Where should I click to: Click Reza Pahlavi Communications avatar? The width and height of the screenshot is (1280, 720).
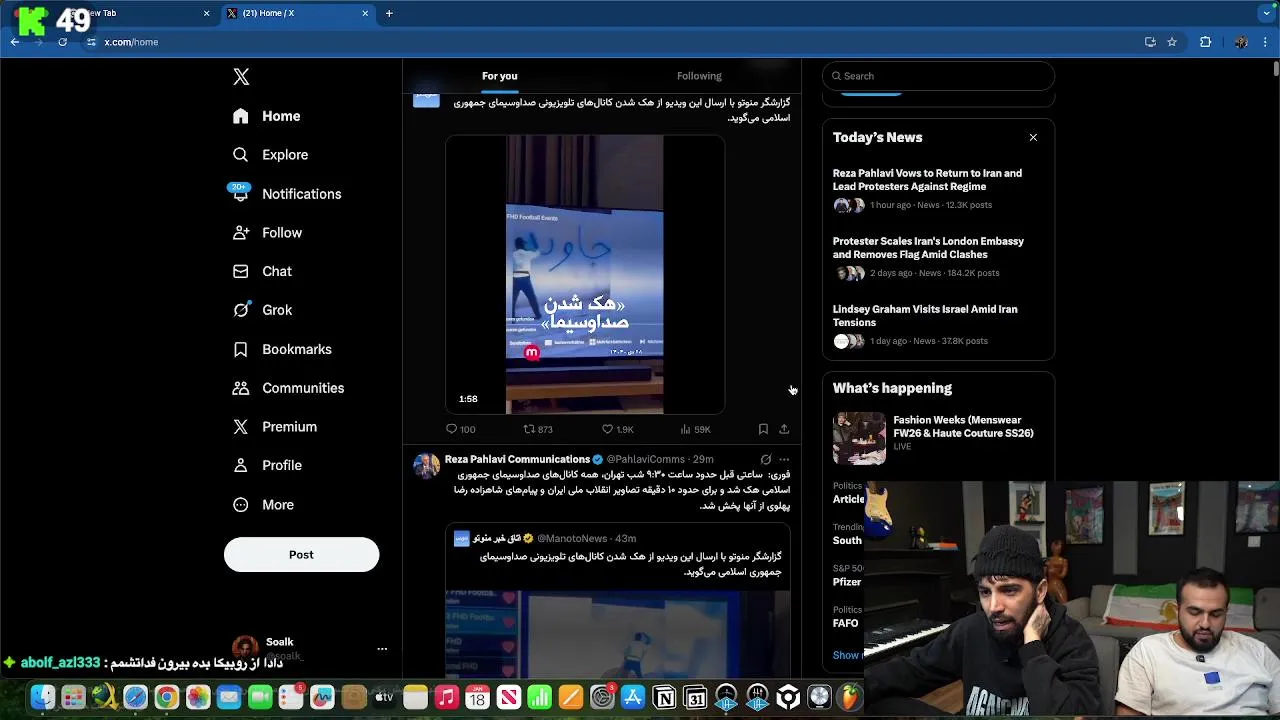(427, 466)
